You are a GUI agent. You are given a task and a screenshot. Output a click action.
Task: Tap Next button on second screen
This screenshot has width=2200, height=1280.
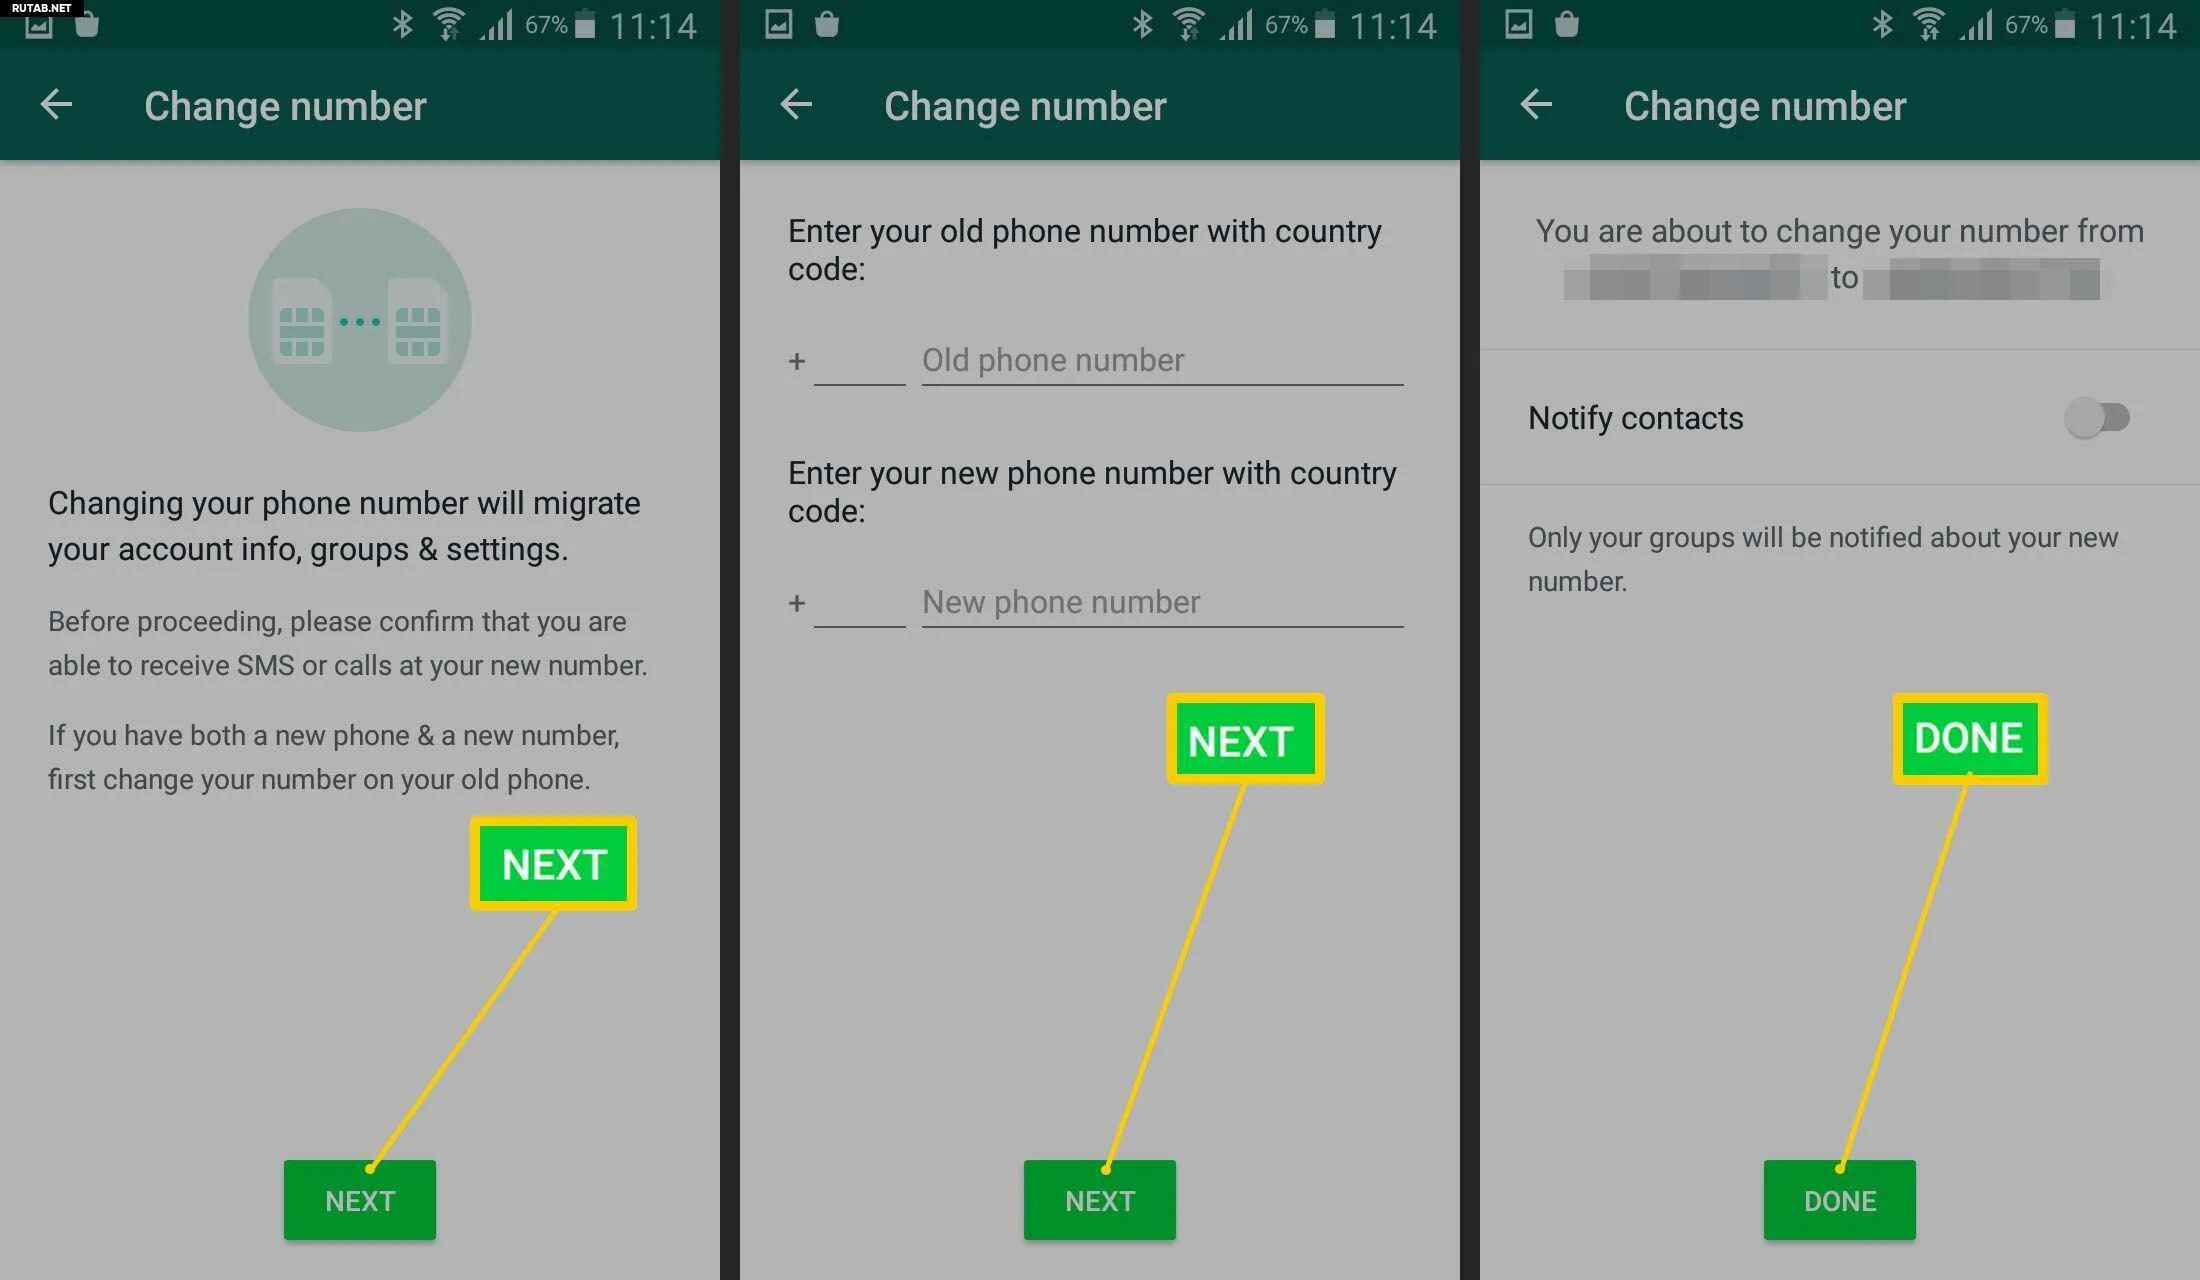(x=1097, y=1201)
